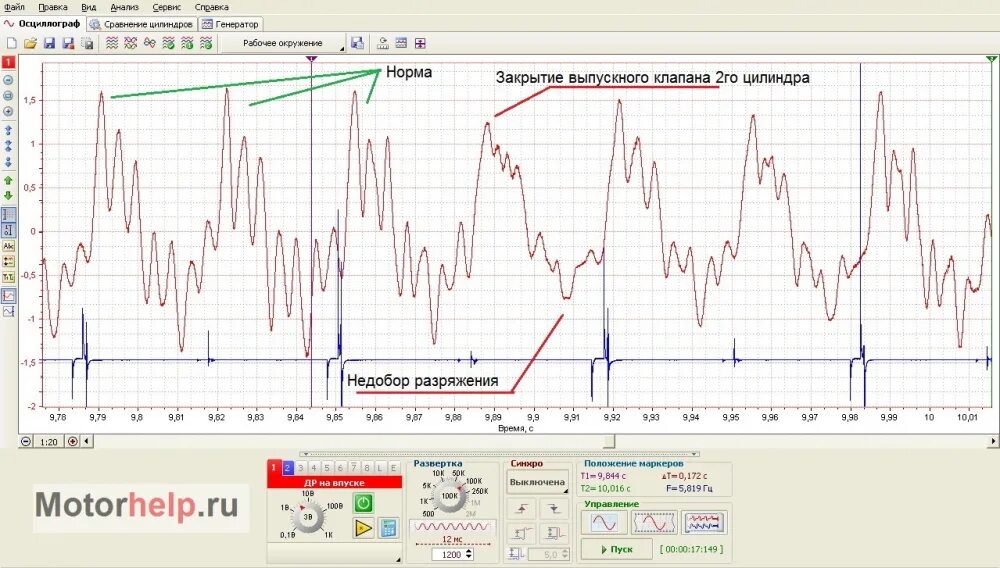Expand the ДР на впуске channel panel corner arrow

click(398, 559)
